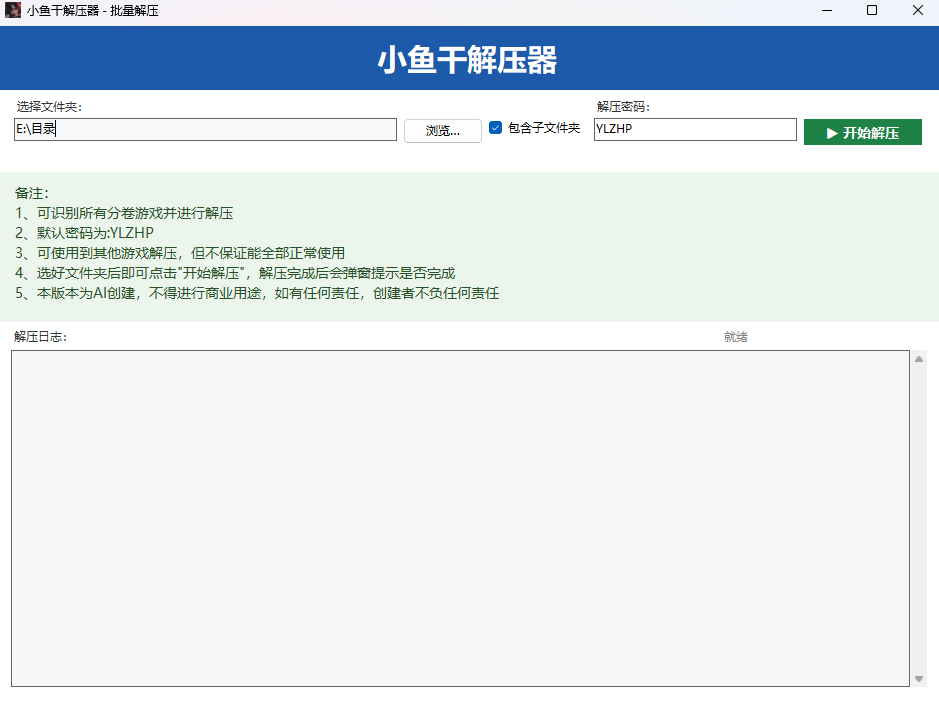Click note 3 about 其他游戏解压
The width and height of the screenshot is (939, 705).
[x=180, y=253]
